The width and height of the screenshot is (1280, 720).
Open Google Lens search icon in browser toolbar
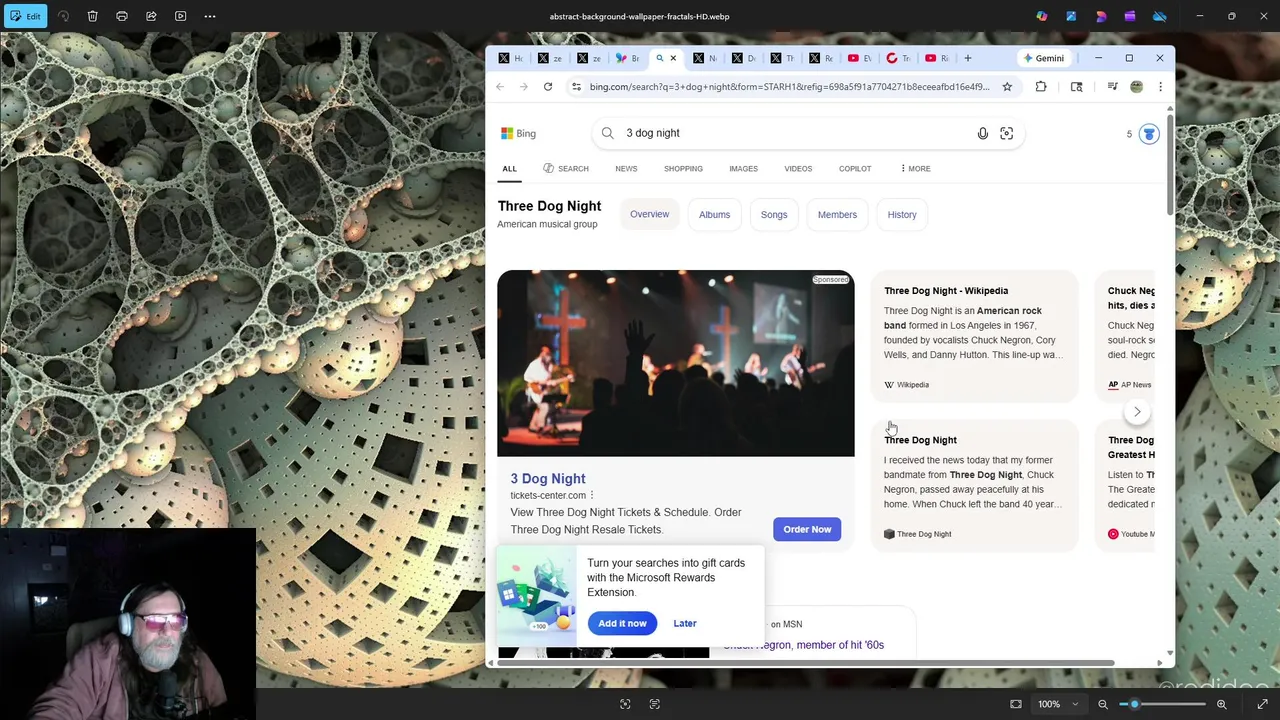pos(1077,87)
